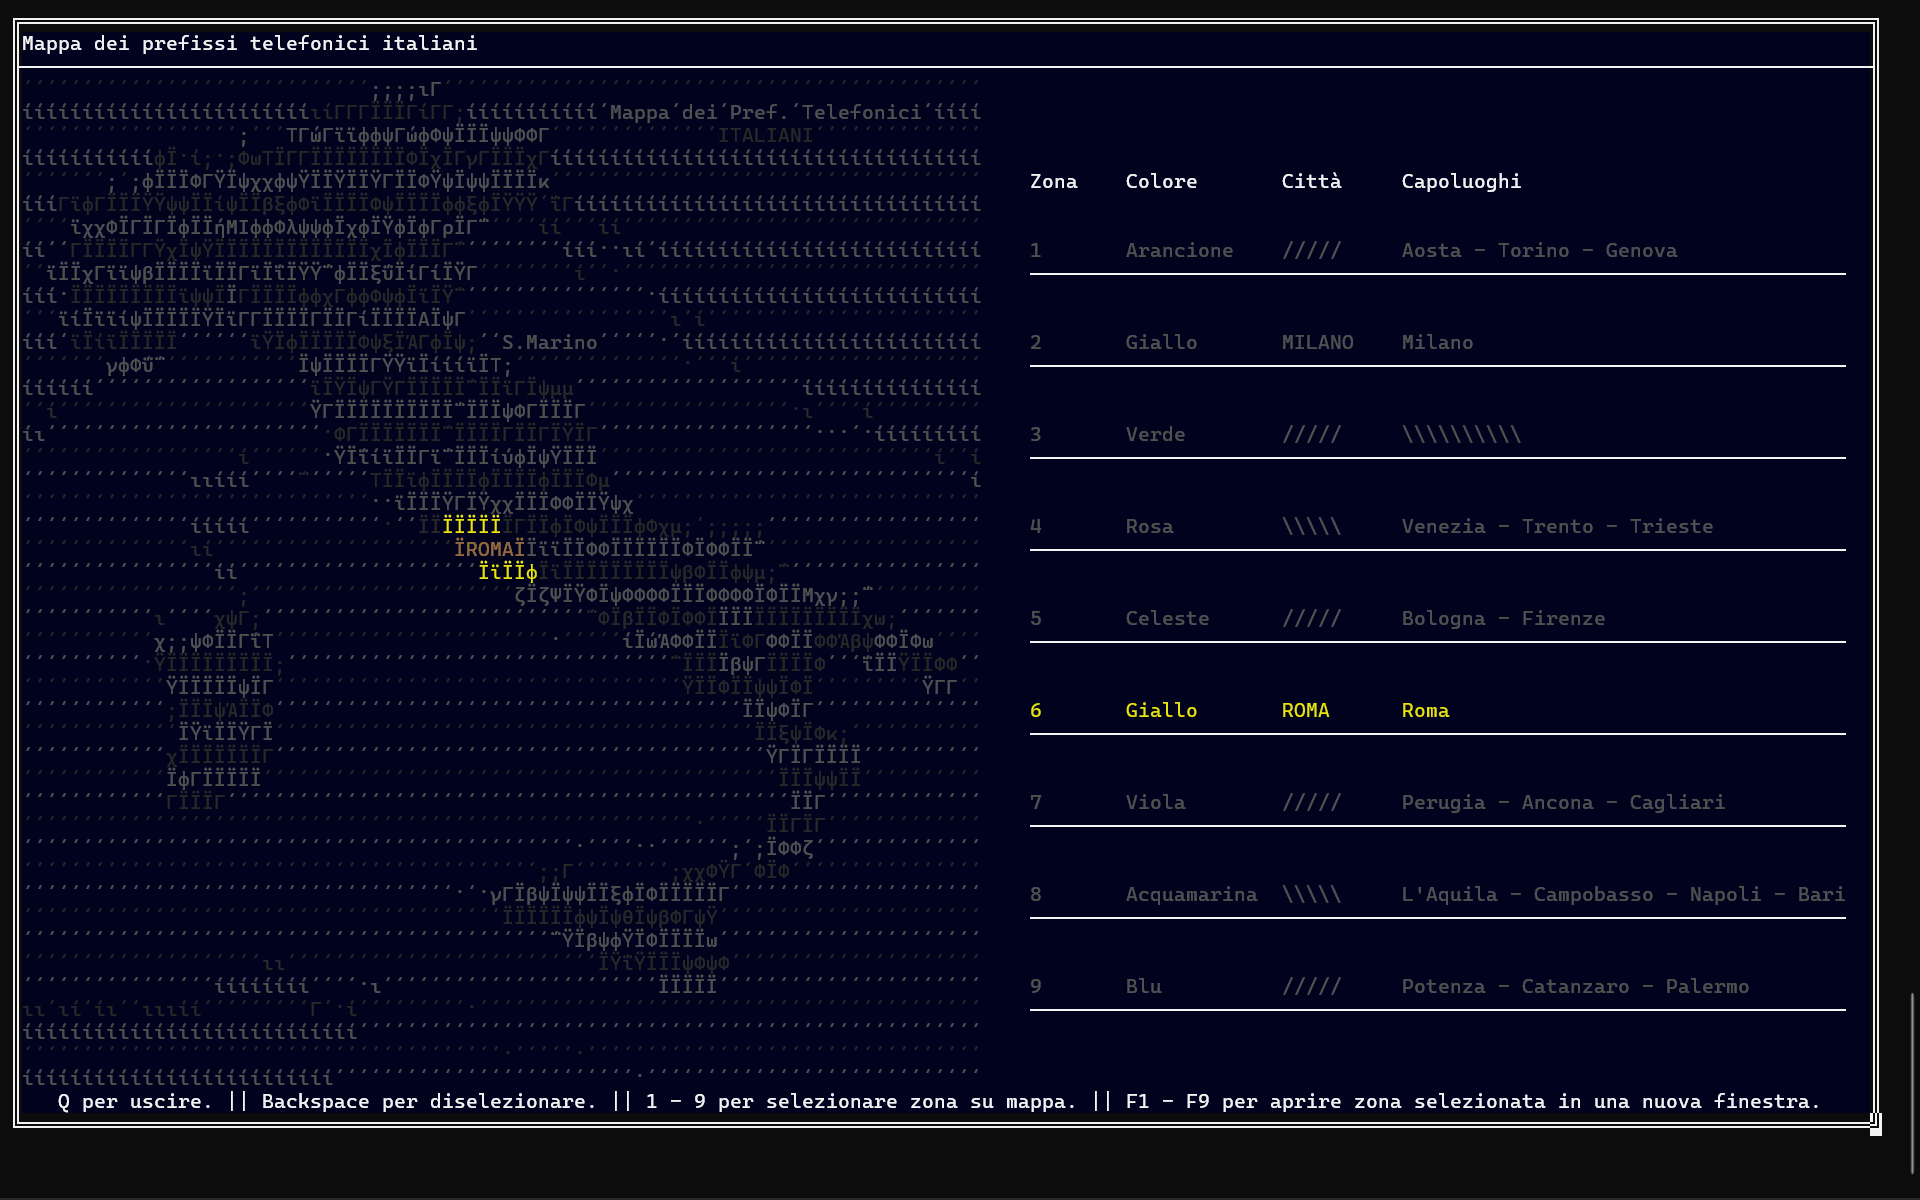Click the S.Marino label on the map

pos(549,343)
